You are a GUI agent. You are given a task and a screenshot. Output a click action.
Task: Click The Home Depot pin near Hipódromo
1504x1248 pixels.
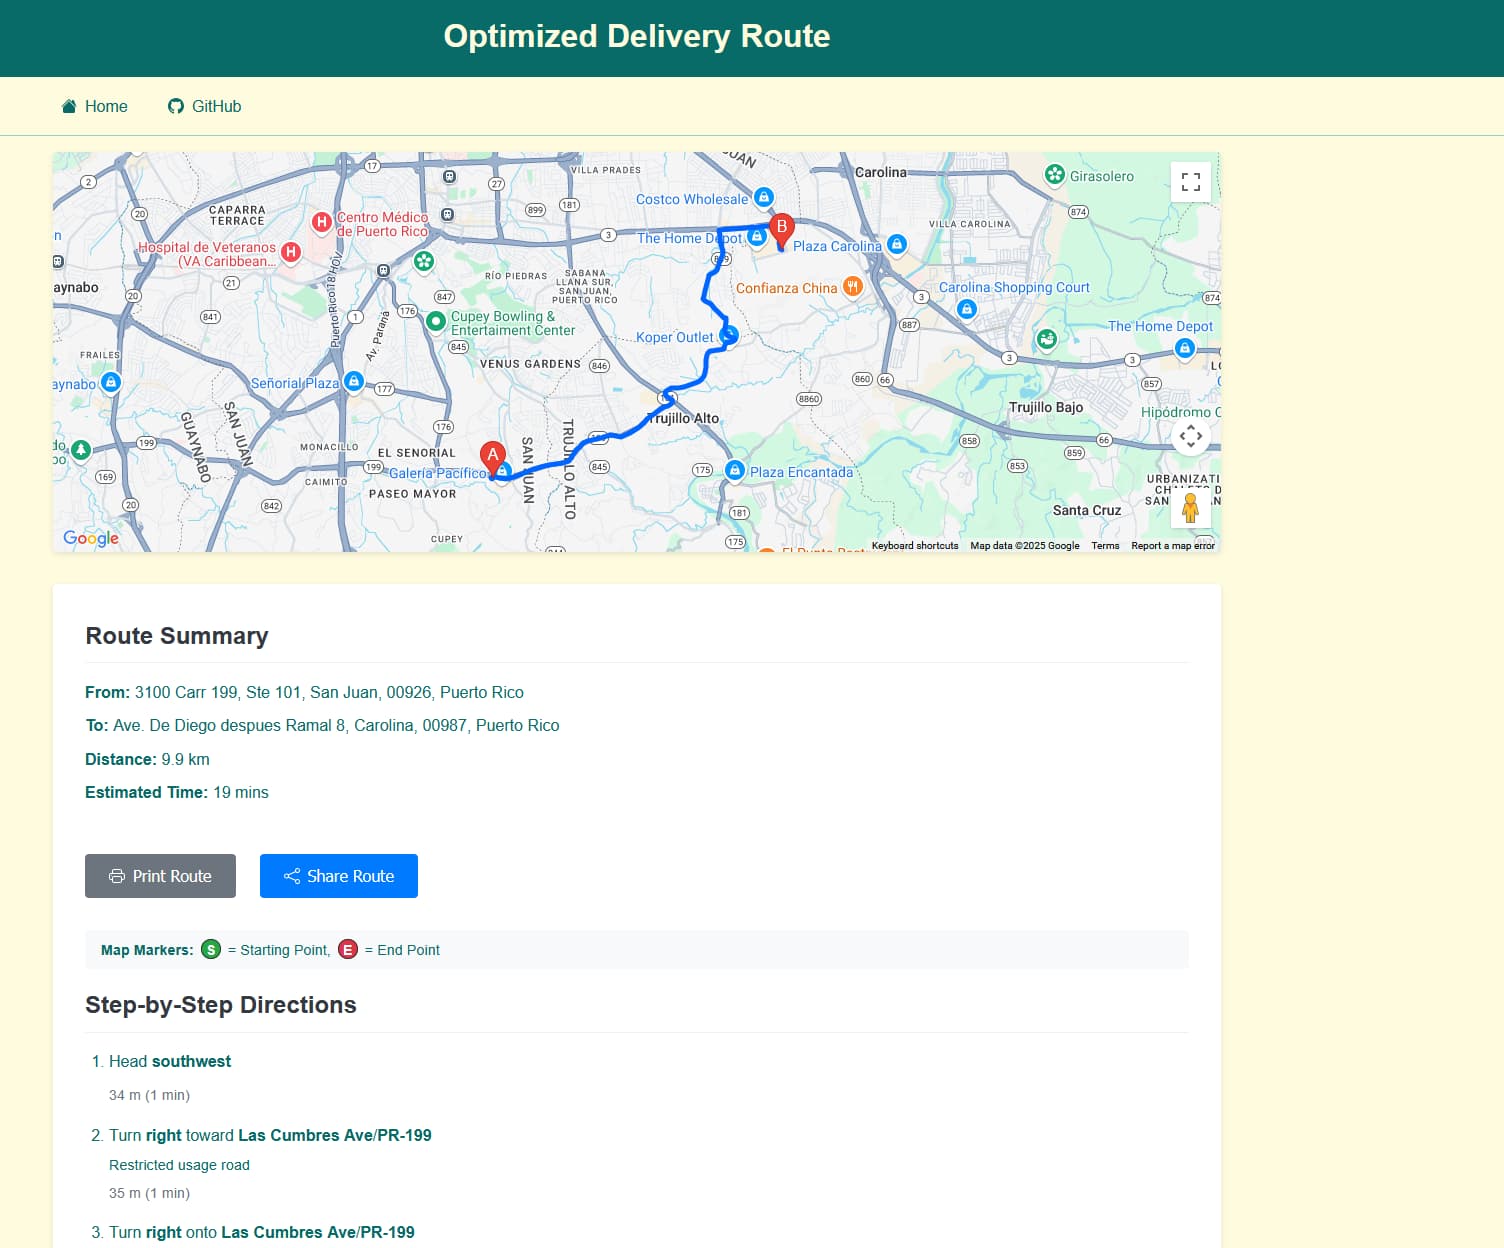click(1184, 348)
